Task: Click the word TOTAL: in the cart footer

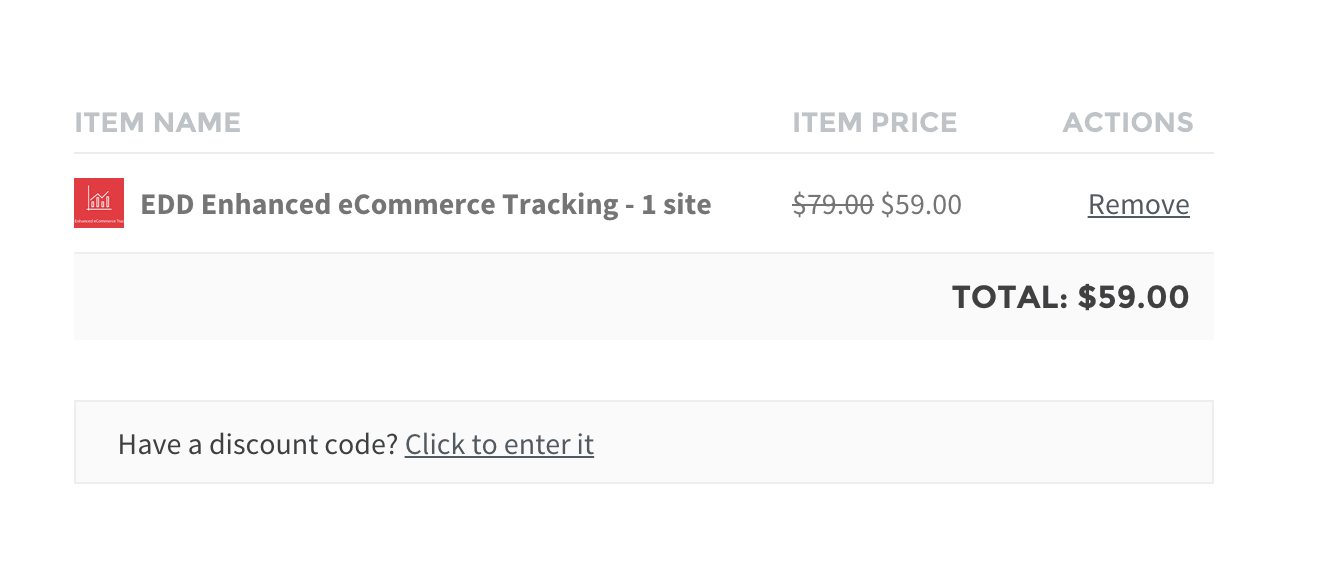Action: click(1010, 297)
